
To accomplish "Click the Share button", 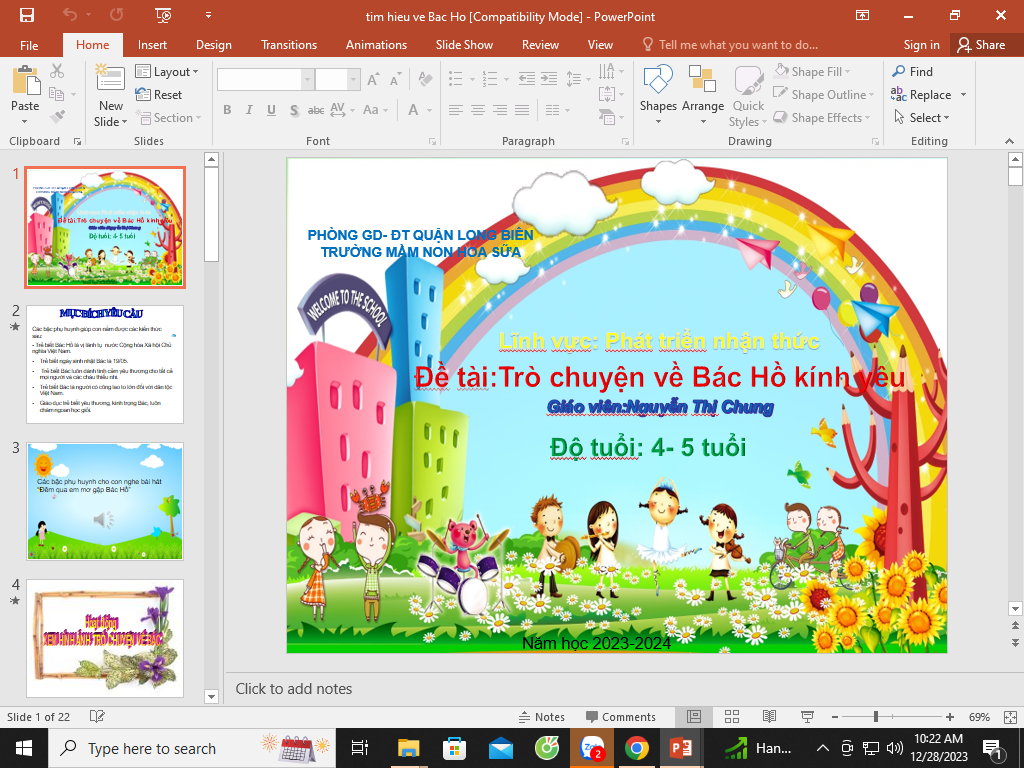I will click(x=980, y=45).
